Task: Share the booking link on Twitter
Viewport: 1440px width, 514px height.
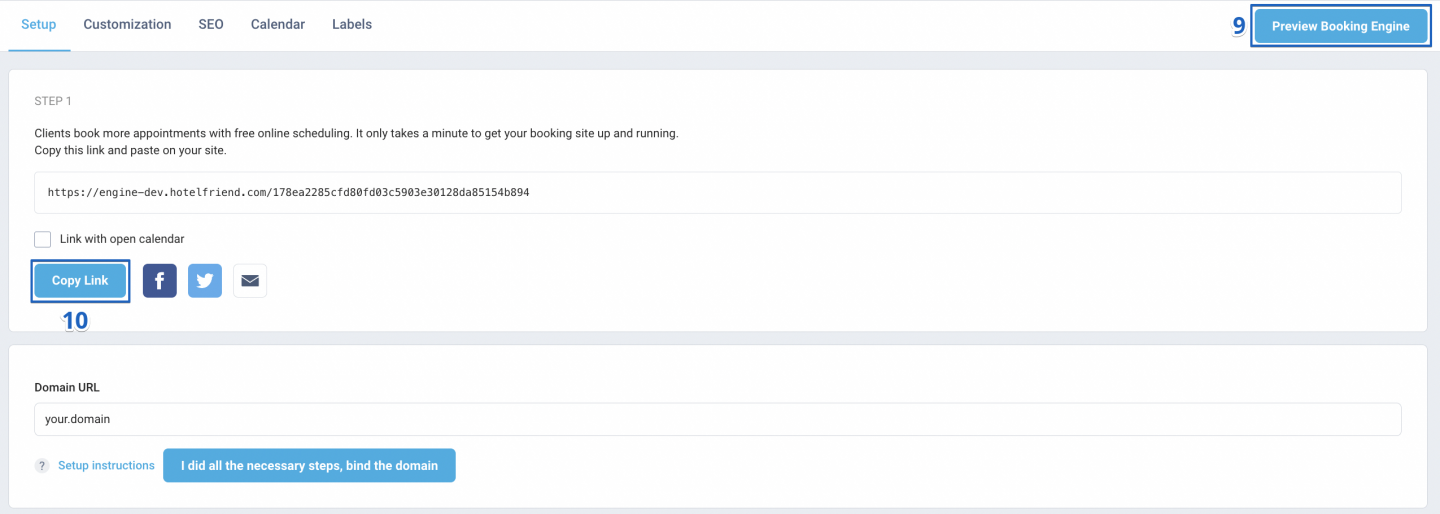Action: tap(205, 281)
